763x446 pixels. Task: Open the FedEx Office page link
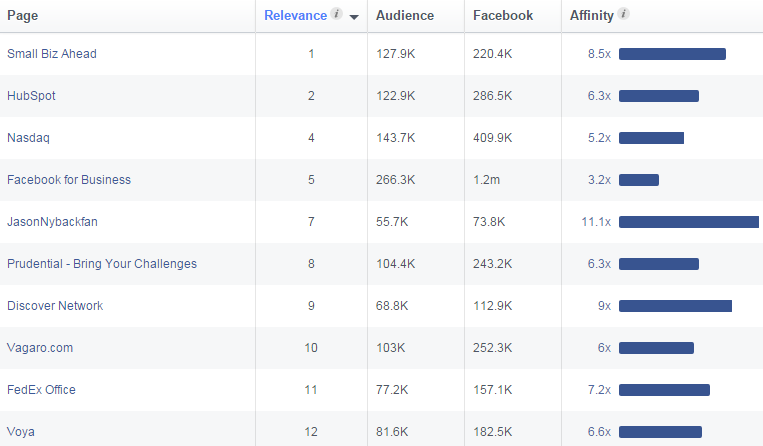point(41,390)
